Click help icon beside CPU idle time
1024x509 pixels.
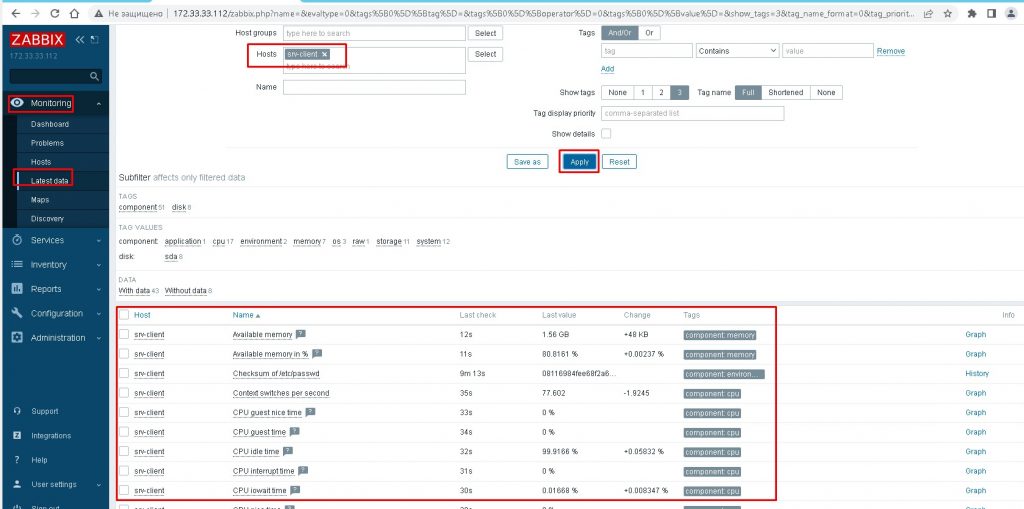click(289, 451)
